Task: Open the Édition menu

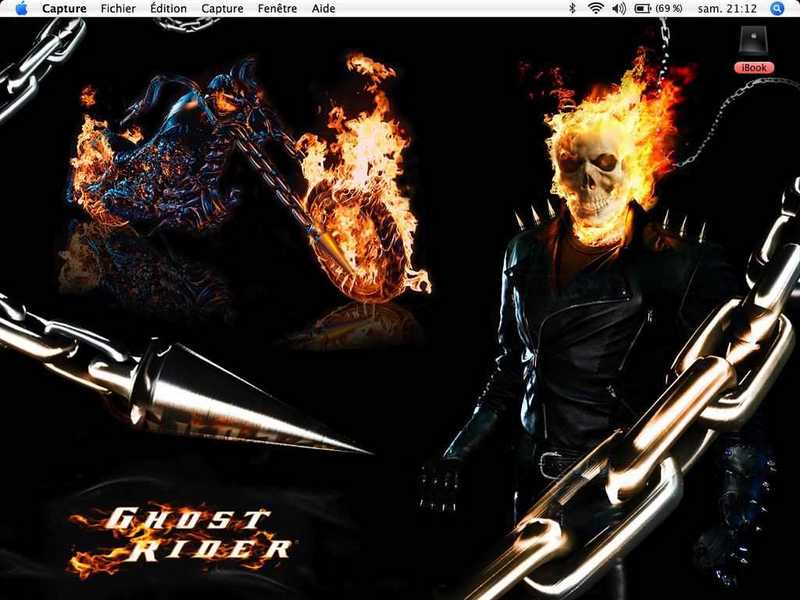Action: (x=168, y=9)
